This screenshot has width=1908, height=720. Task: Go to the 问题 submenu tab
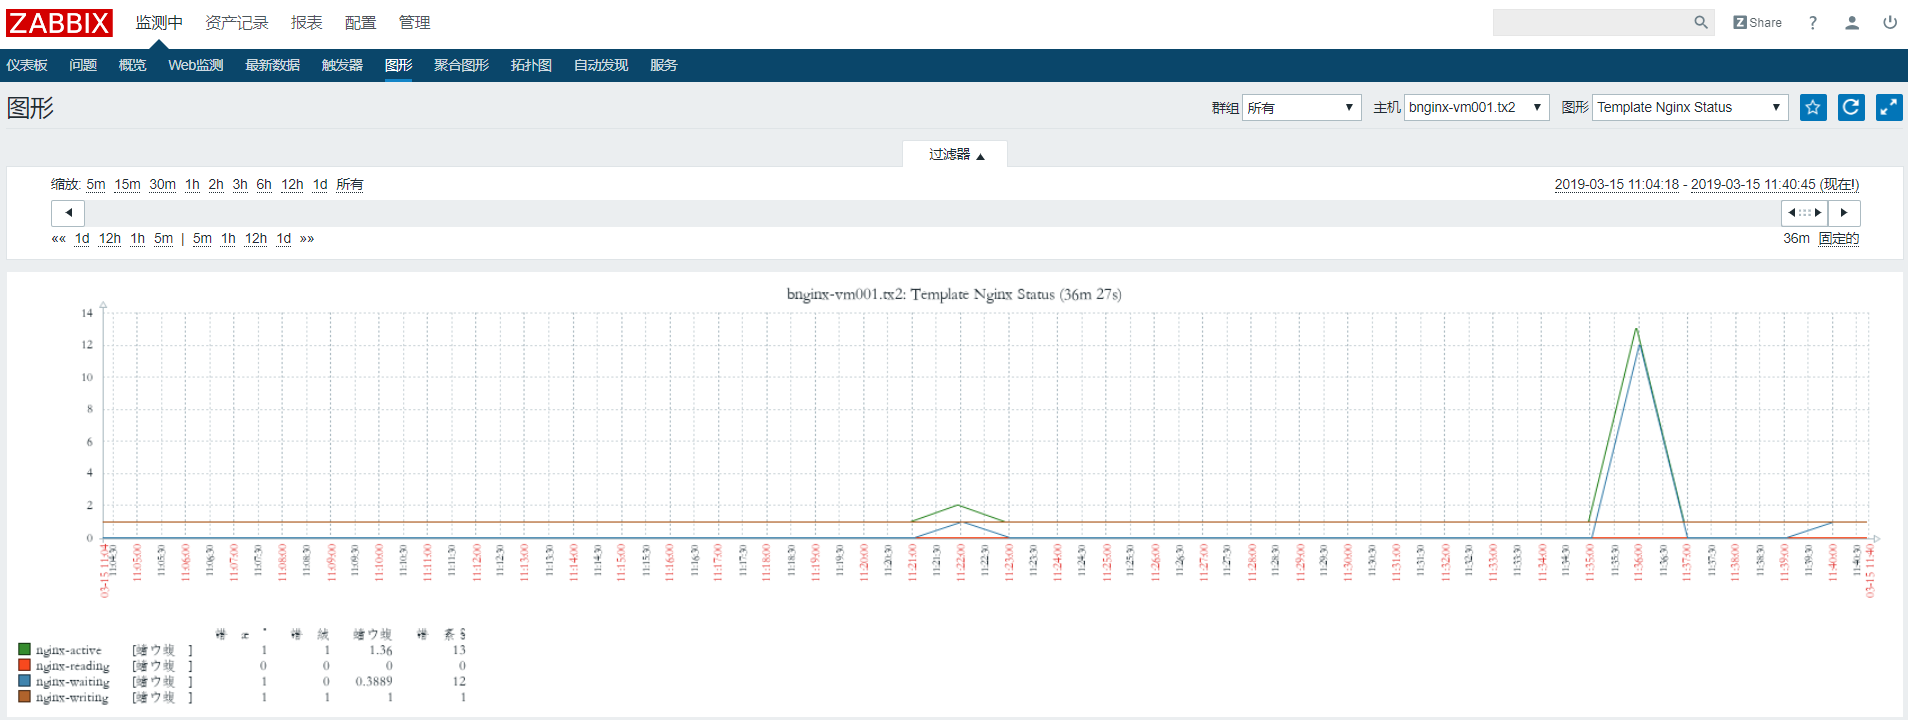(x=83, y=65)
